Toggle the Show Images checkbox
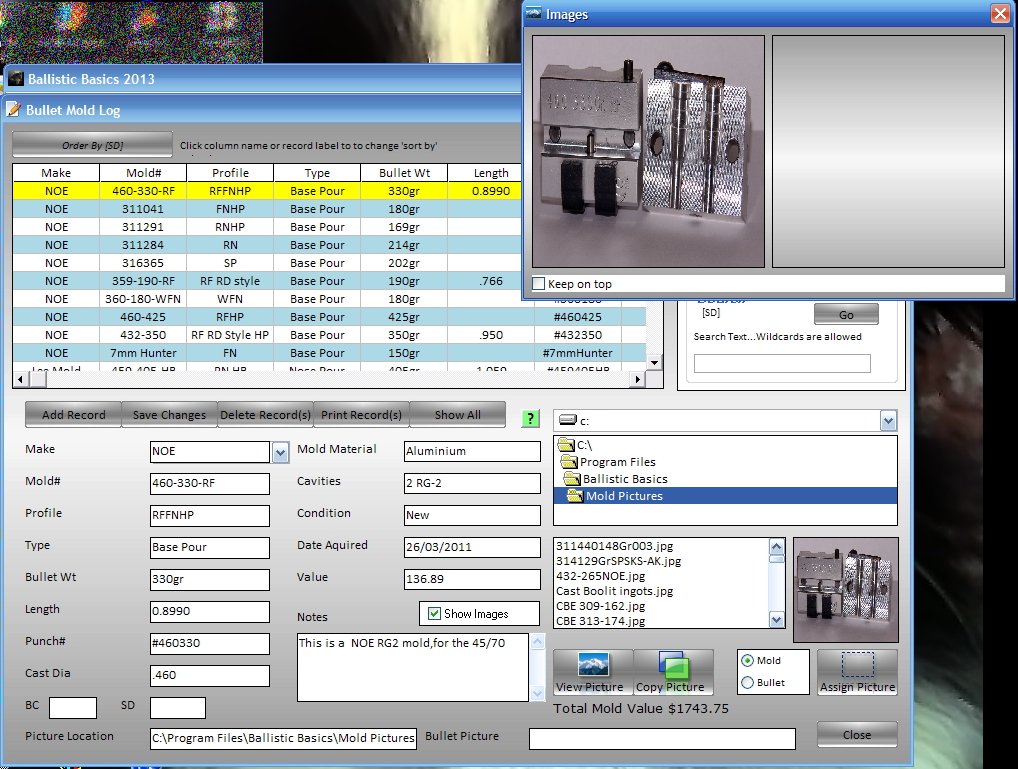 tap(434, 613)
